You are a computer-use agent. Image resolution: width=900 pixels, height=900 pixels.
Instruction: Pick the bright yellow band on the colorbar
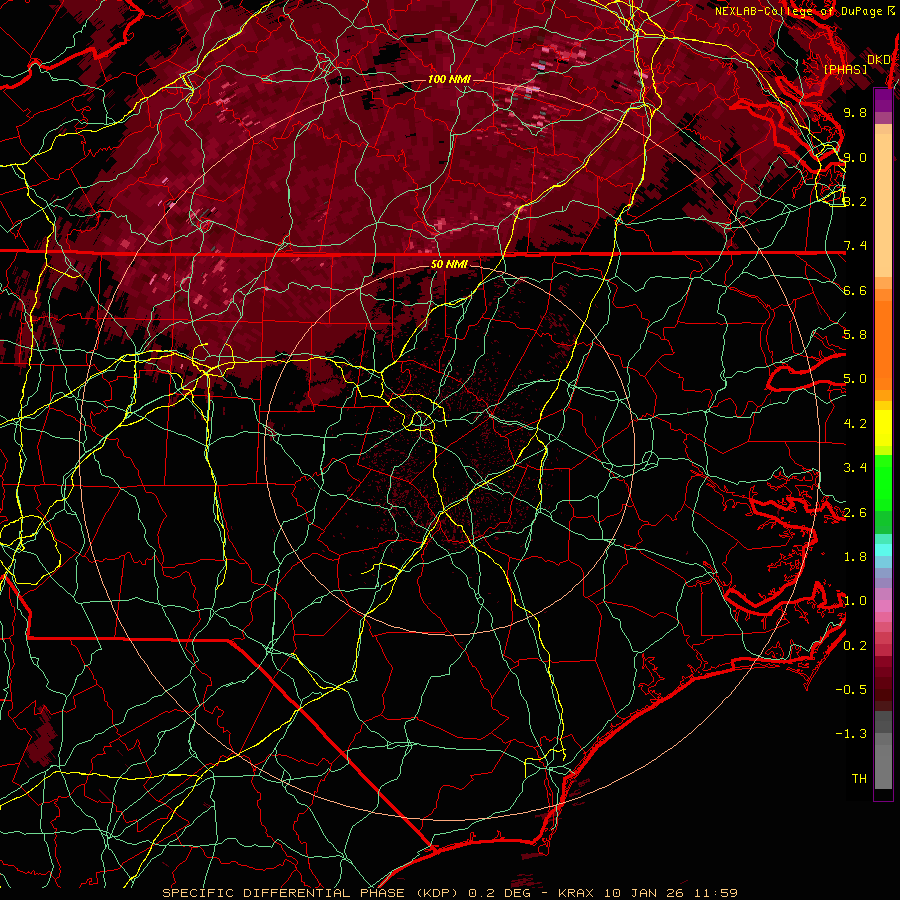click(x=883, y=428)
